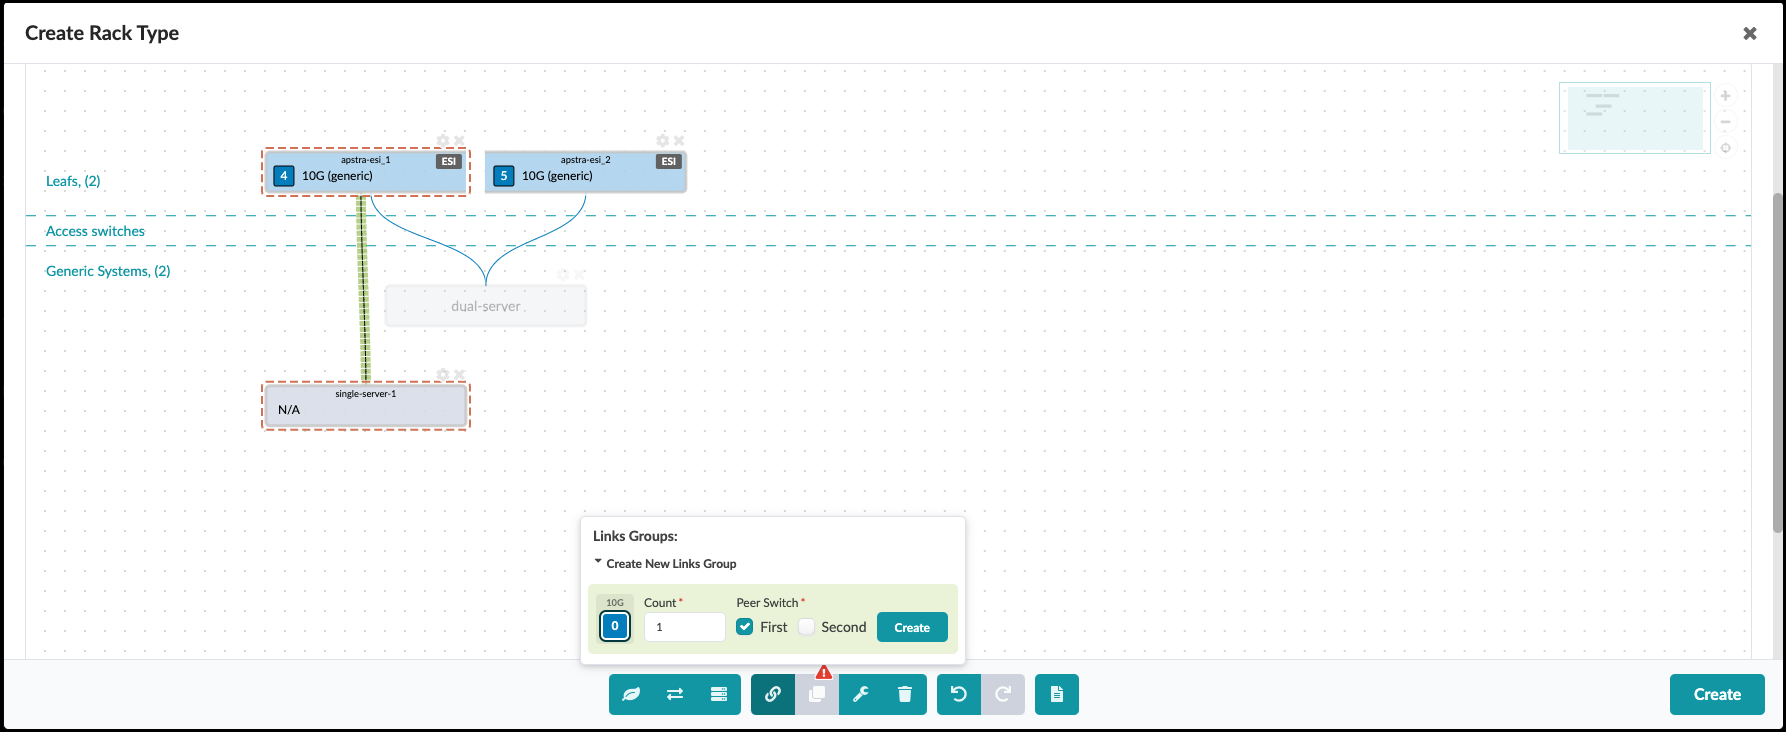Click the main Create rack type button
1786x732 pixels.
coord(1716,694)
